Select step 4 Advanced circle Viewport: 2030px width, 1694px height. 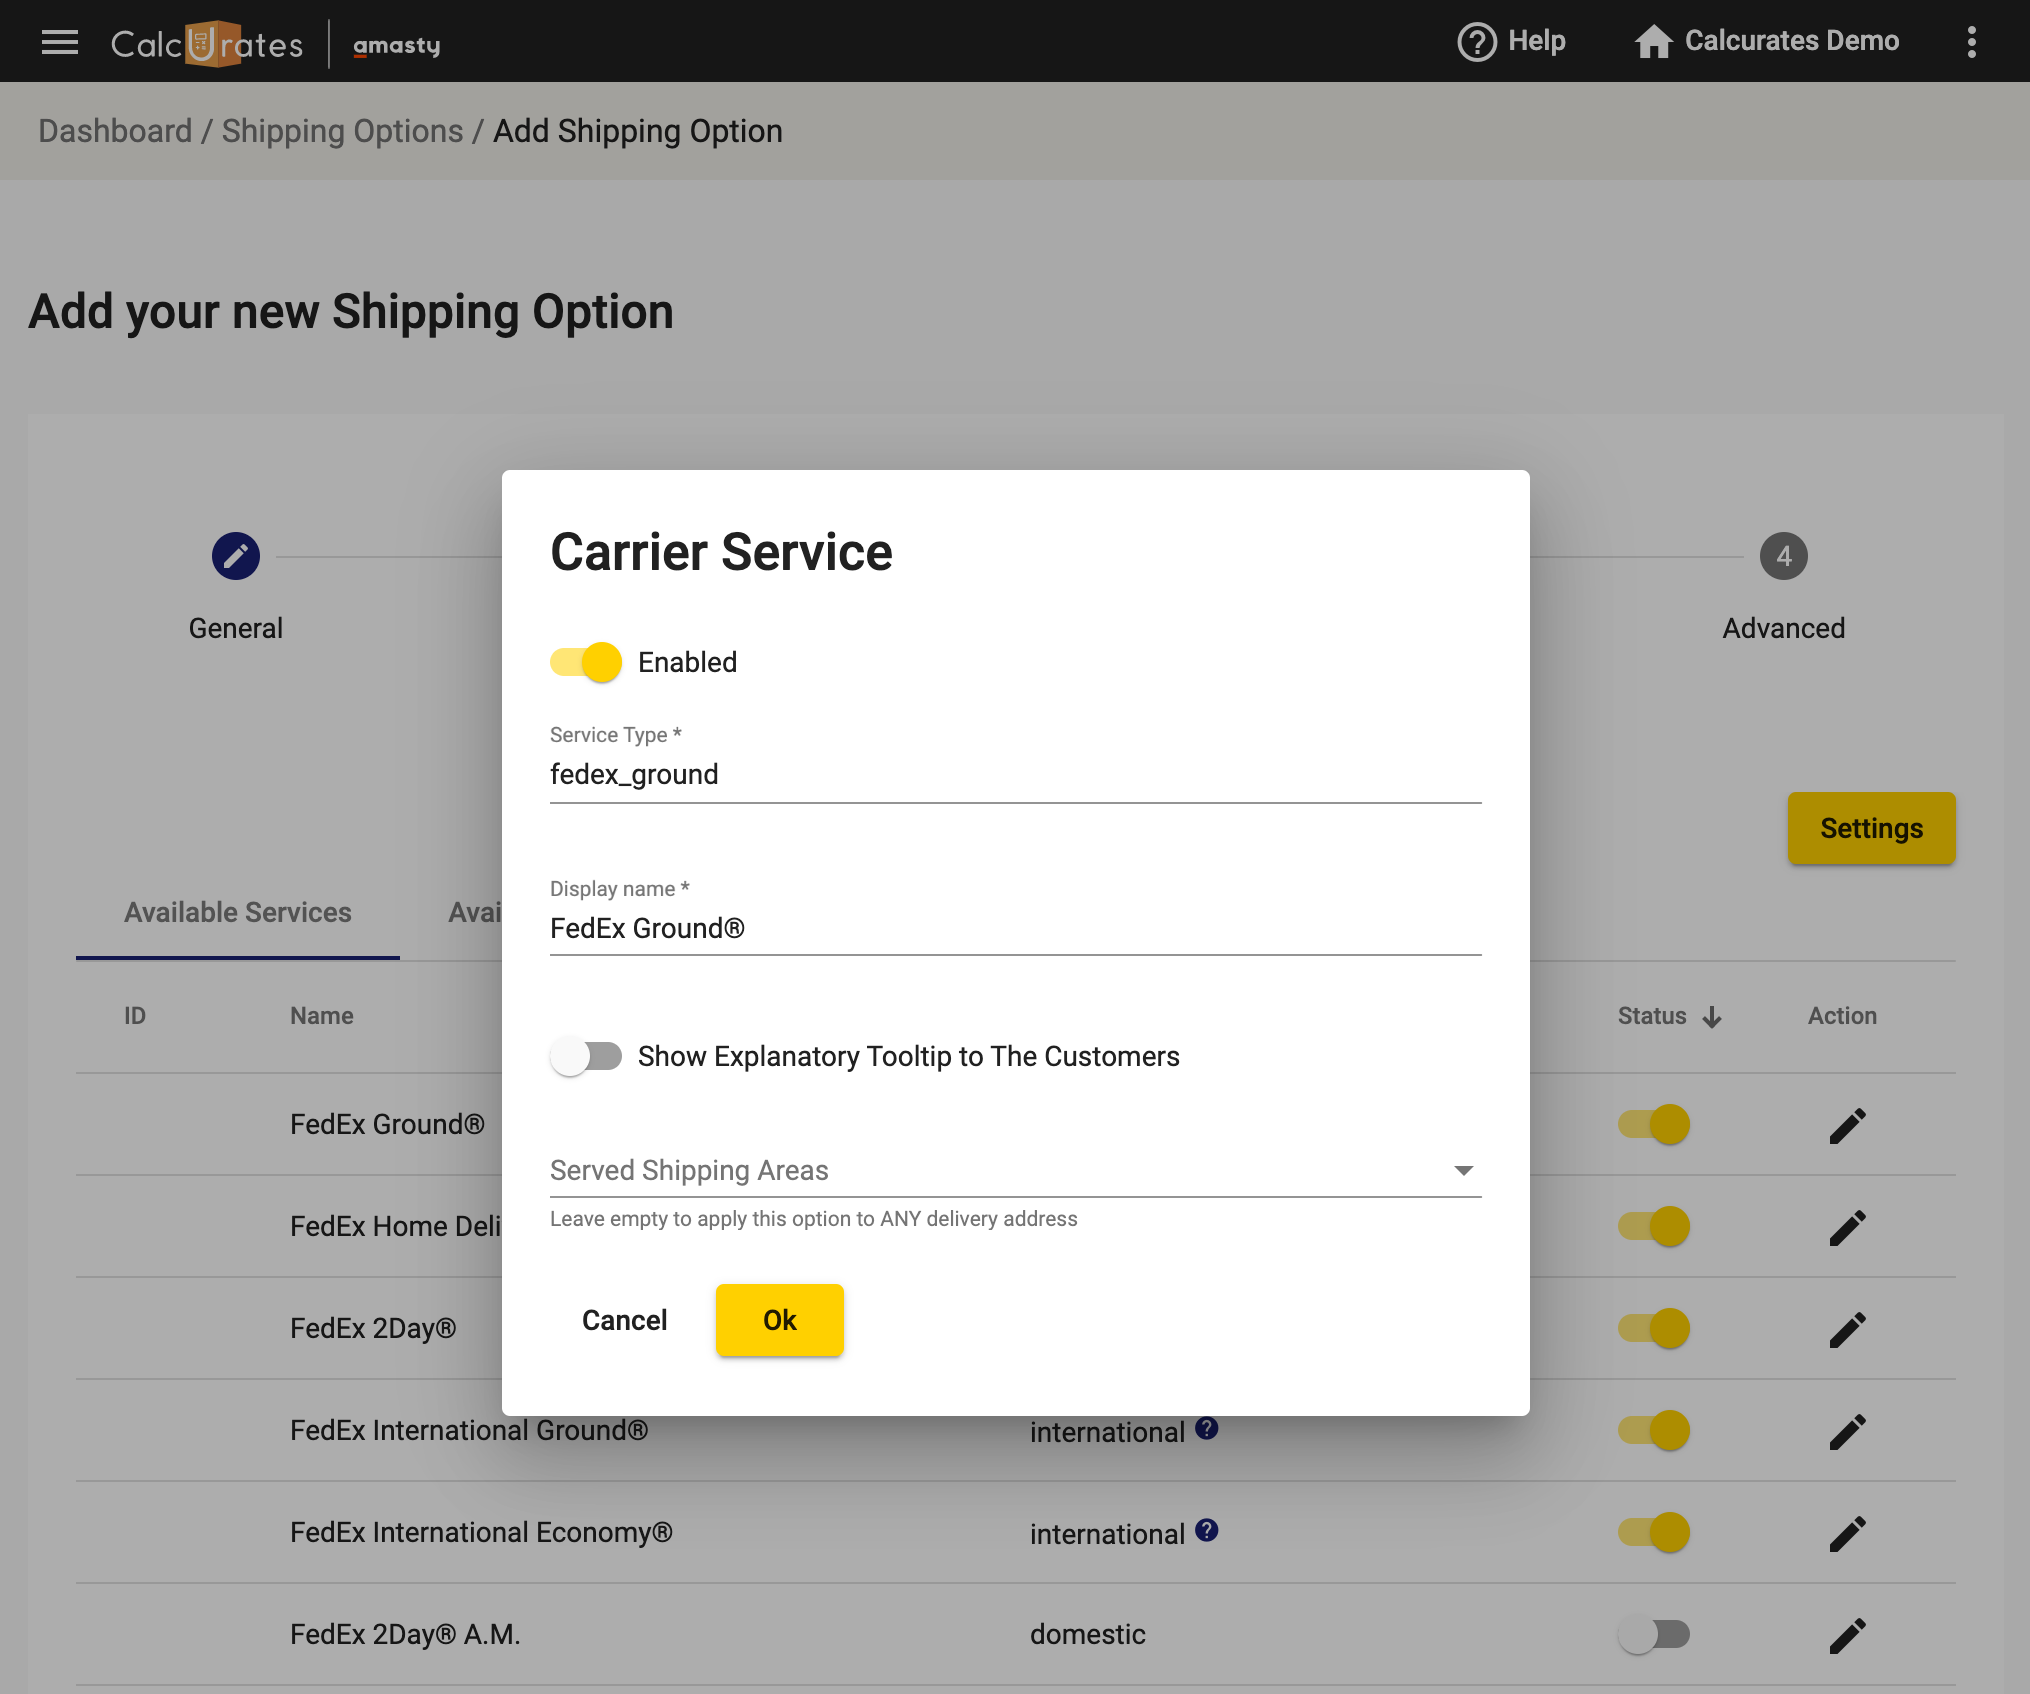click(x=1784, y=556)
